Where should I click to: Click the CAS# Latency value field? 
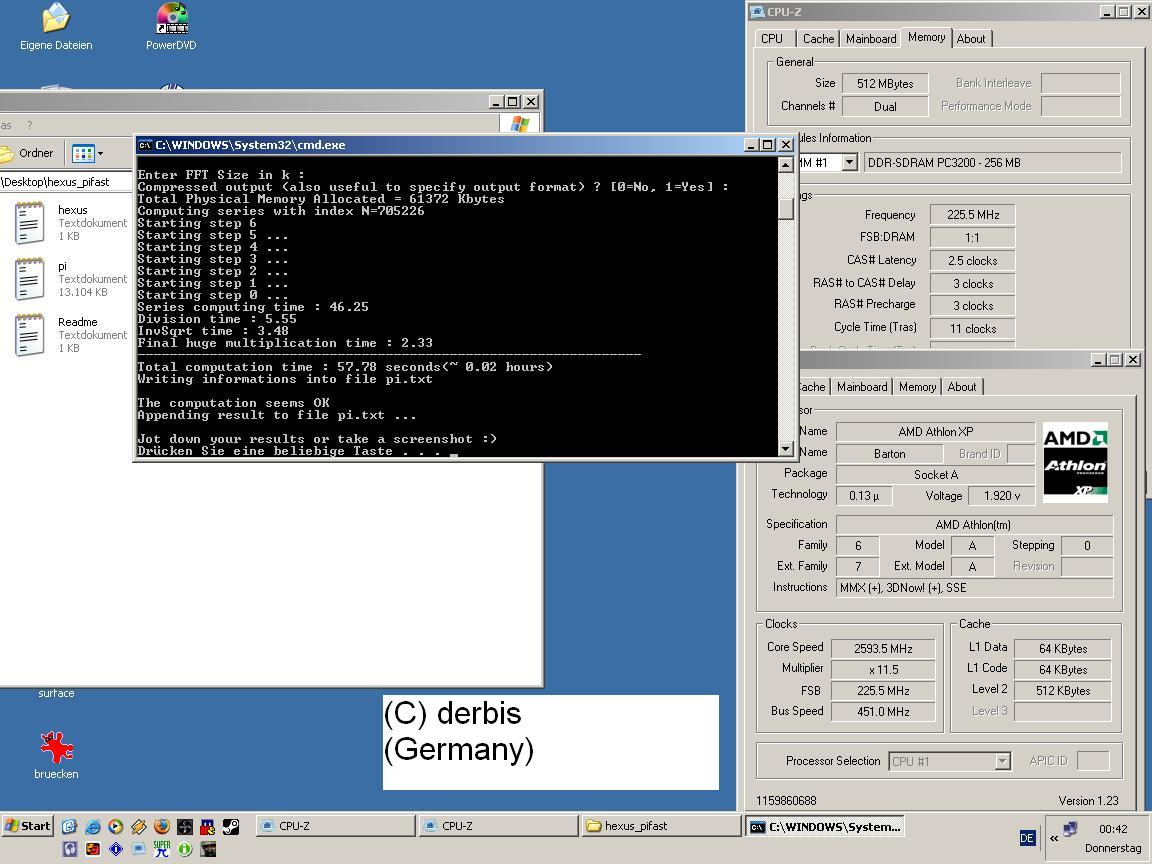tap(973, 260)
